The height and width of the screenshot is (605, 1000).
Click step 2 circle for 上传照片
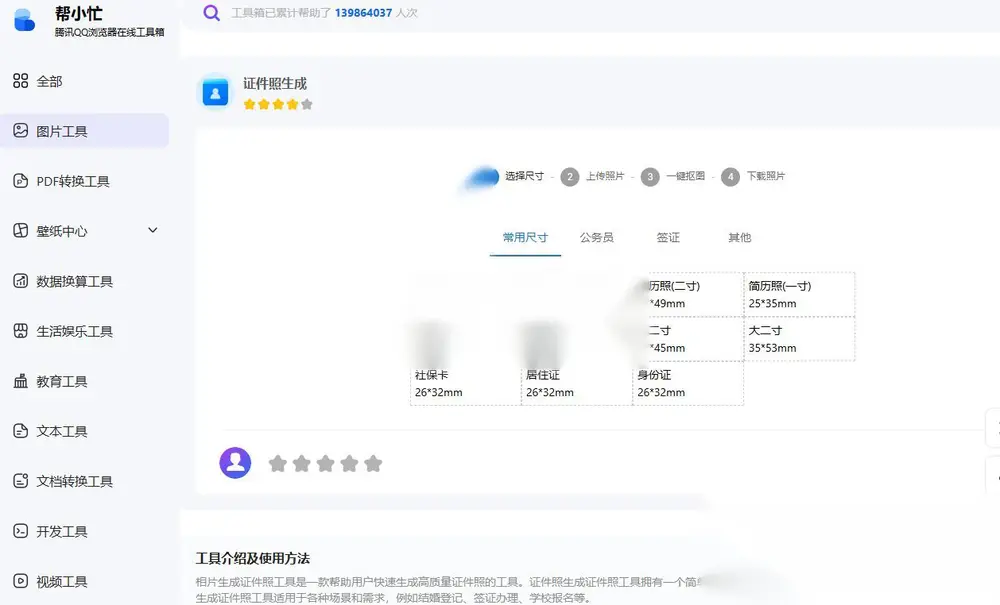(570, 177)
